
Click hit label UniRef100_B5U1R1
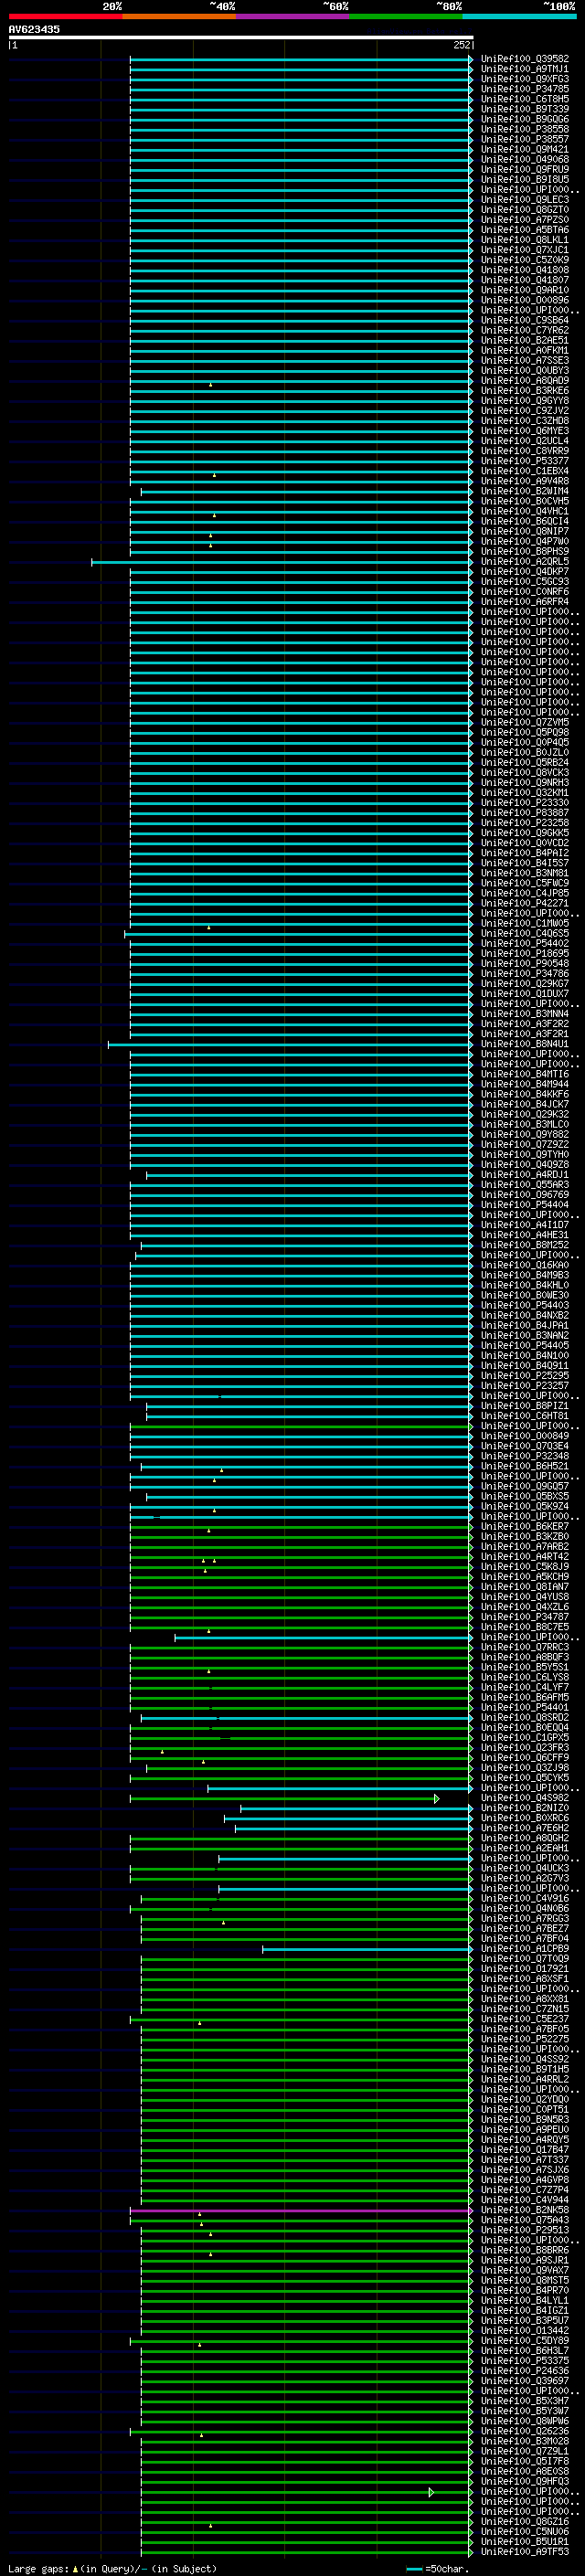click(x=524, y=2541)
